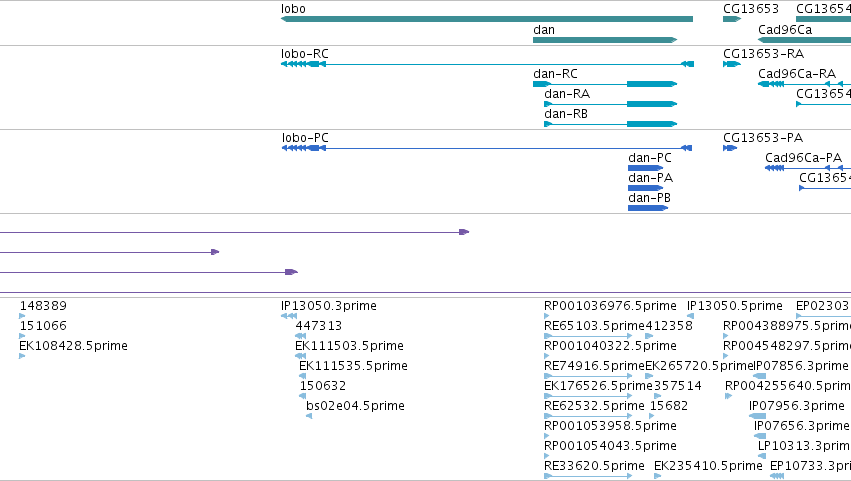Select the lobo-PC protein label
Screen dimensions: 851x481
[305, 138]
